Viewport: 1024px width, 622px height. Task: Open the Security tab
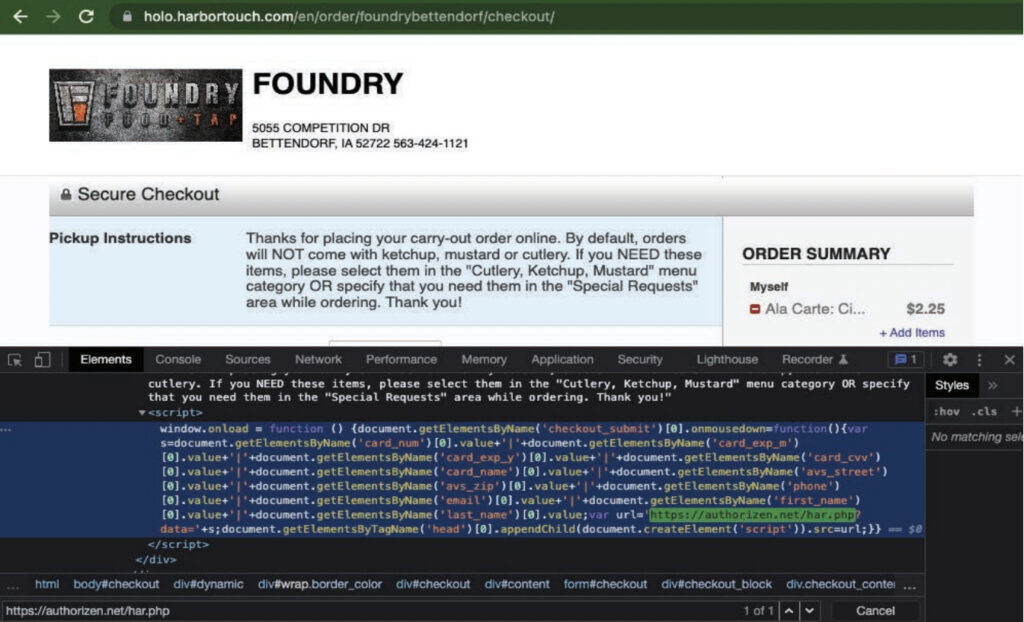(640, 359)
